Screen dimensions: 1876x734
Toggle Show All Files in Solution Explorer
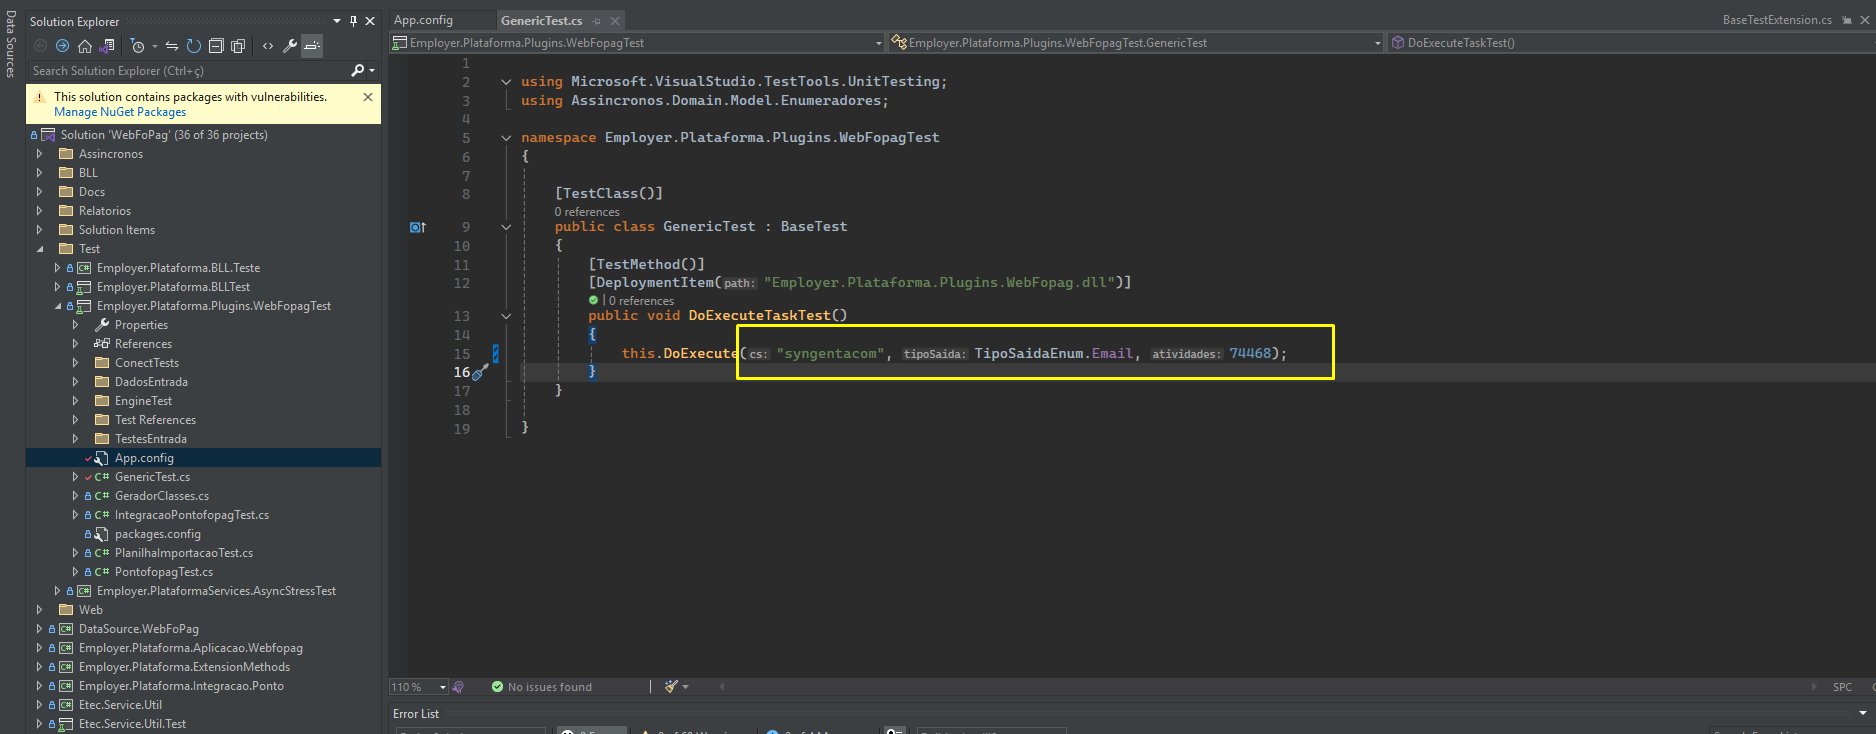(x=238, y=46)
